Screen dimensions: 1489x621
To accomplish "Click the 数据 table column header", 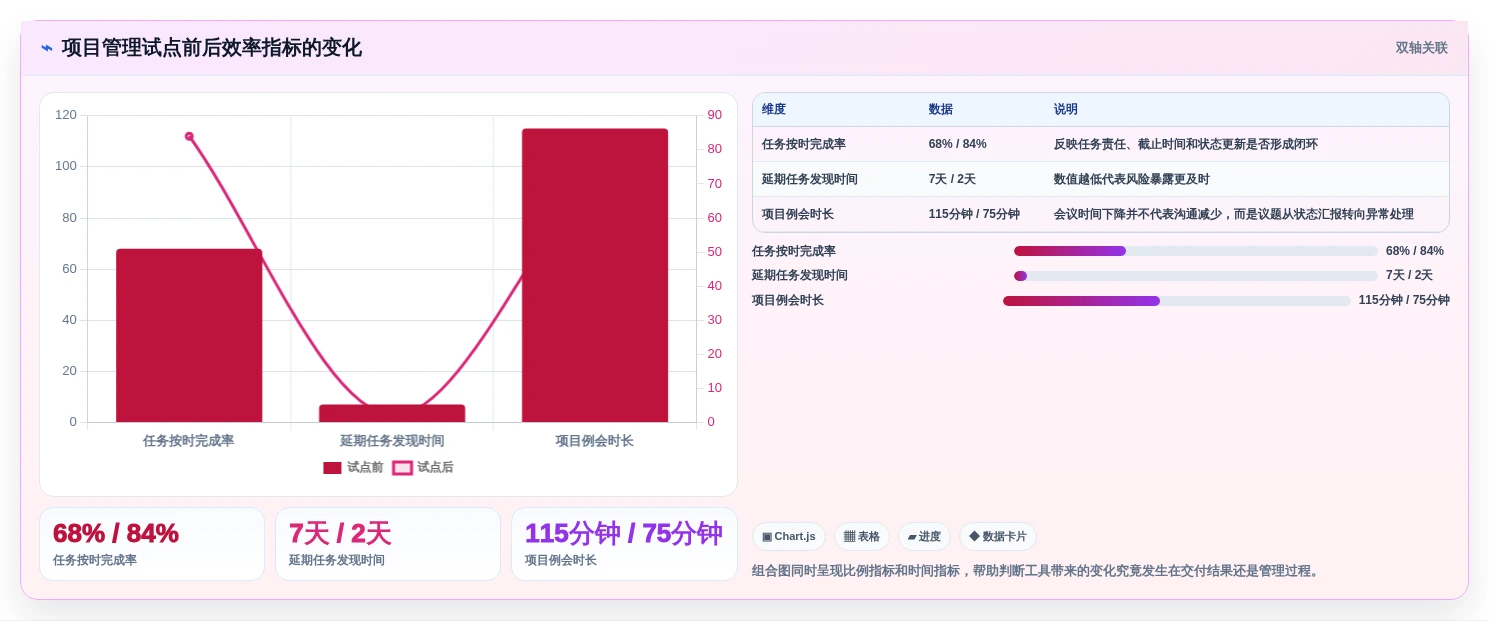I will click(x=941, y=109).
